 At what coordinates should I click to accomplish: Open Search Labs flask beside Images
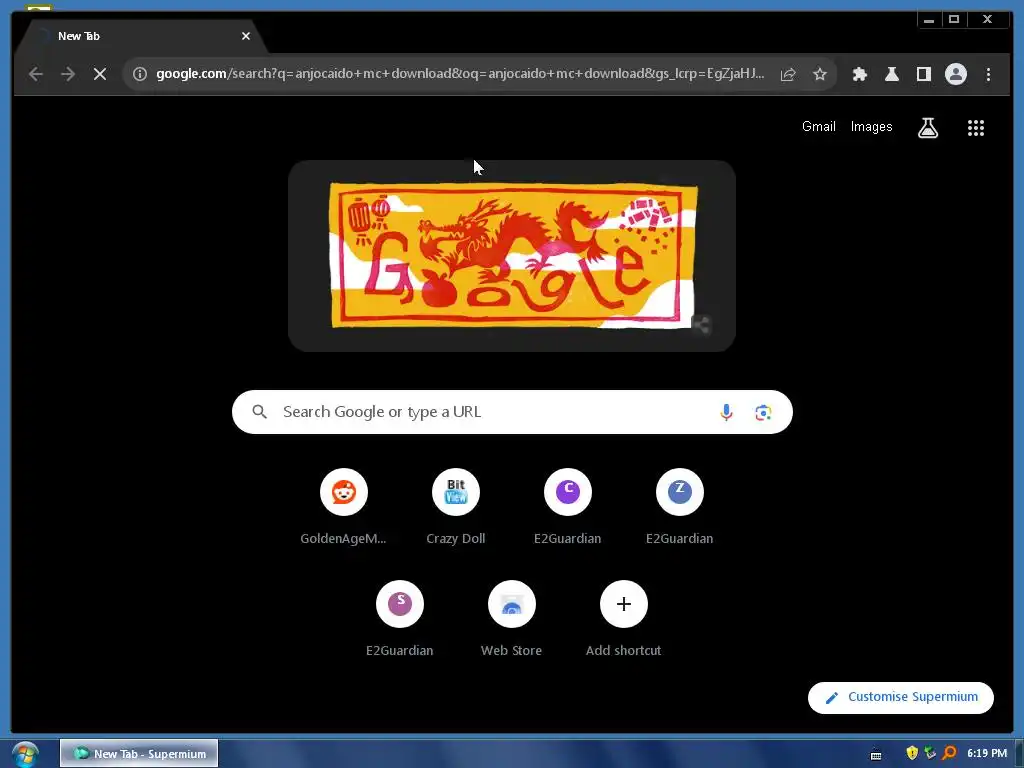928,127
